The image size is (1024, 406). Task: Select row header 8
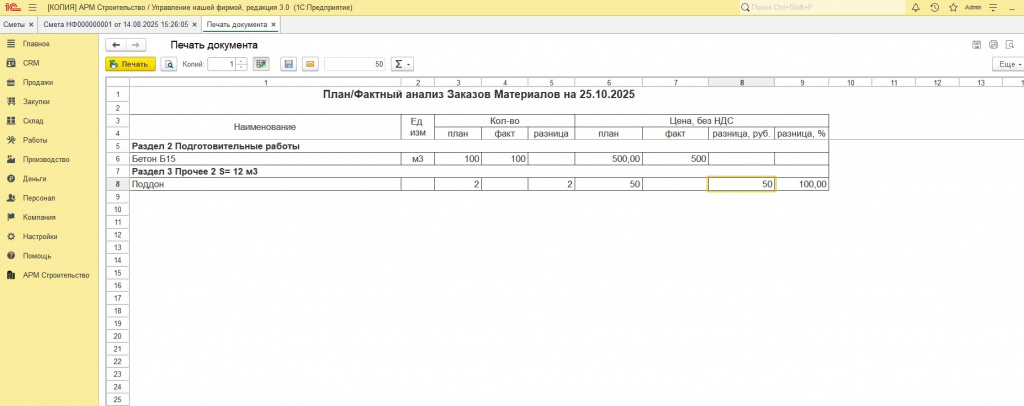(x=118, y=185)
